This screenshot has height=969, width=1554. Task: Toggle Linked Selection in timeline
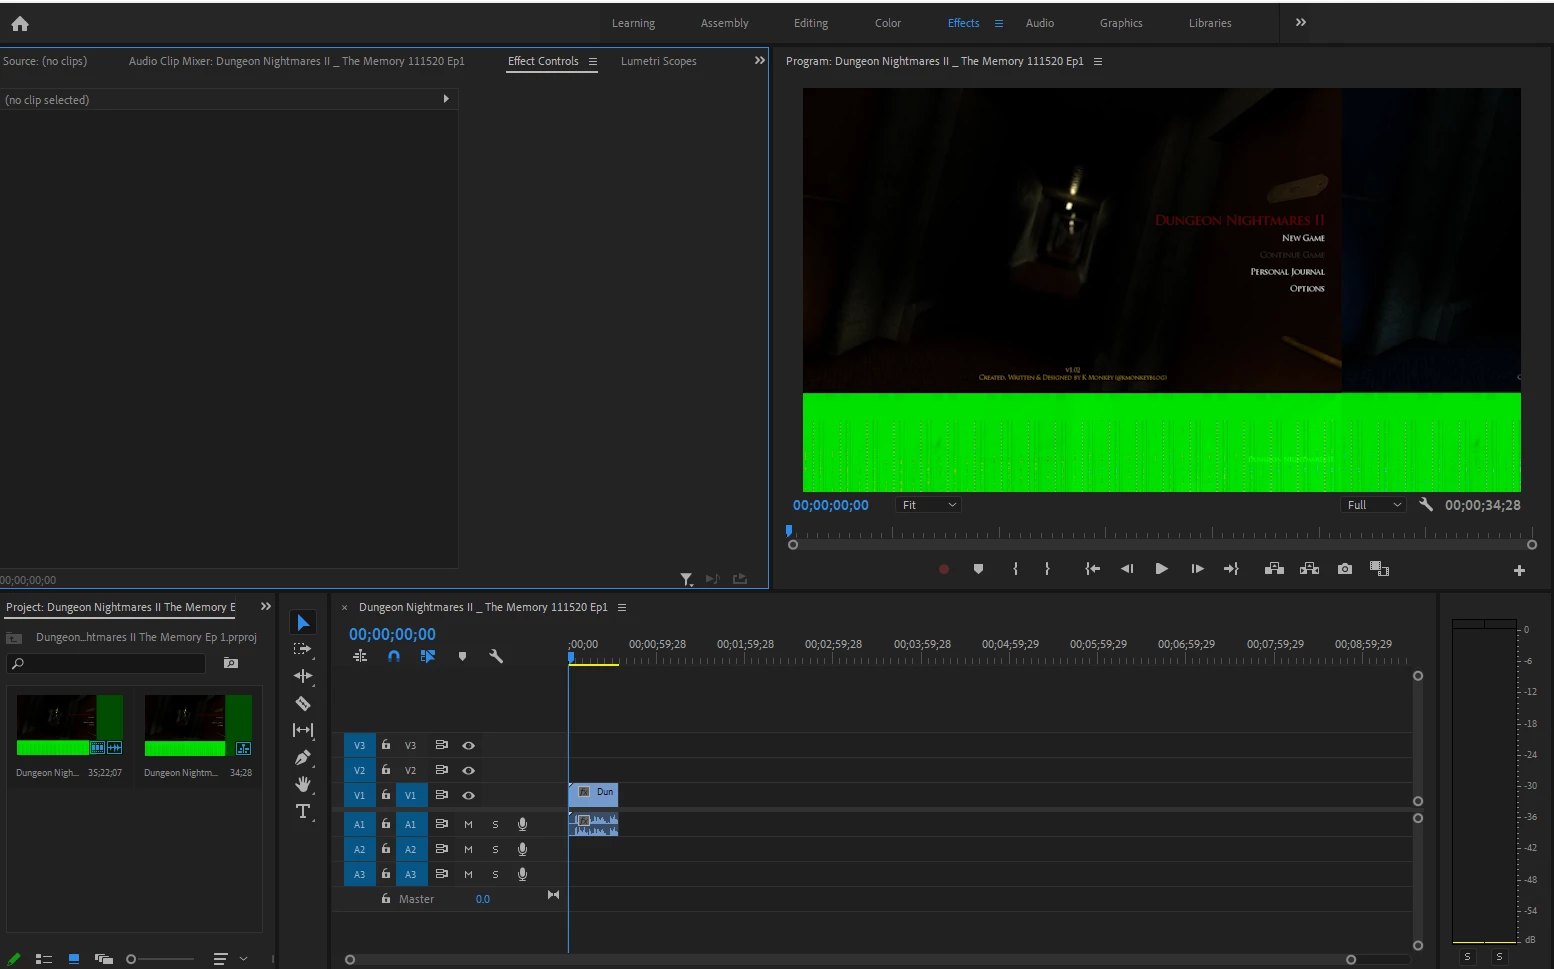tap(428, 657)
